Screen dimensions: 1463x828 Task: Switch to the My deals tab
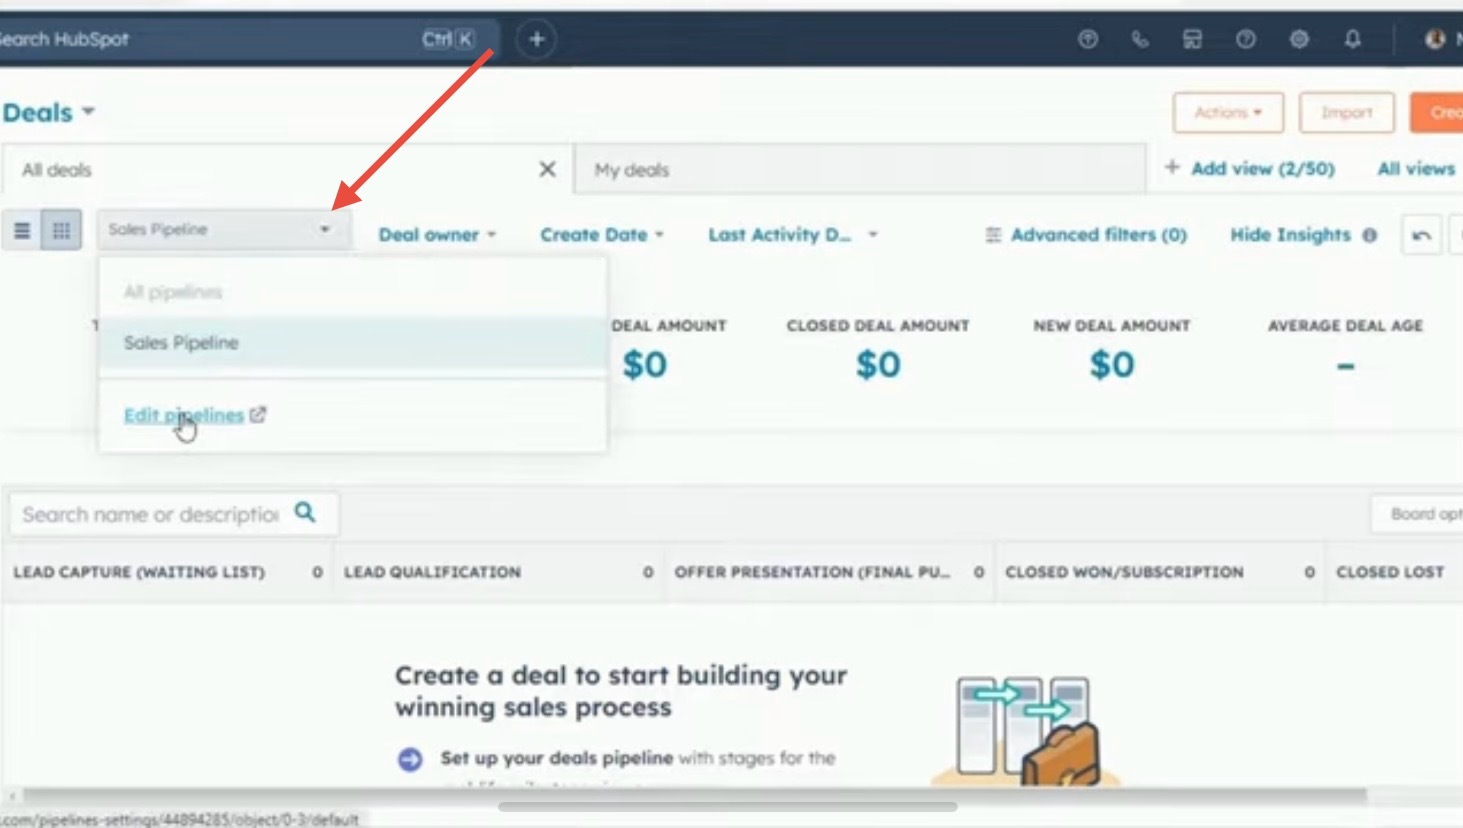tap(632, 170)
